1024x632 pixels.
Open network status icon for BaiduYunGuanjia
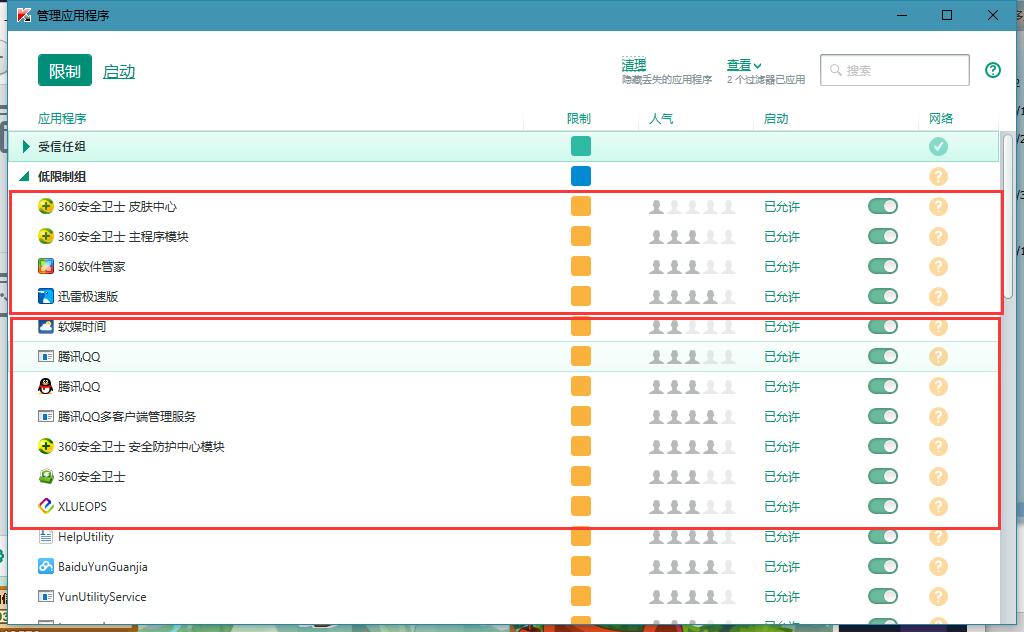(938, 567)
